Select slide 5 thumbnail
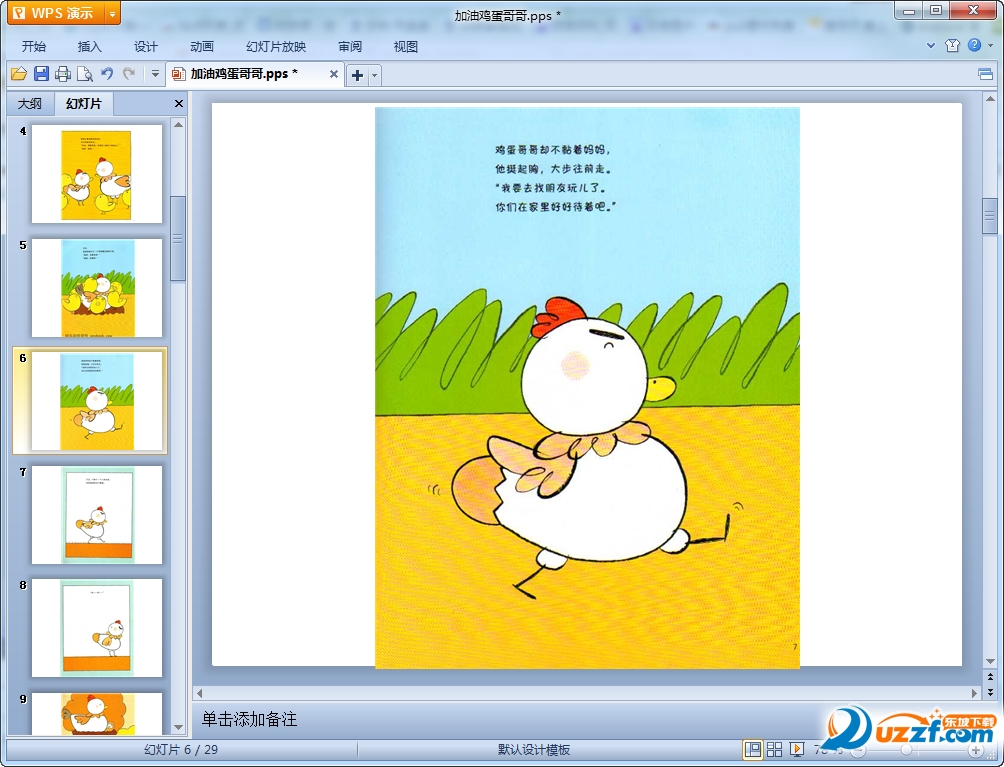Image resolution: width=1004 pixels, height=767 pixels. click(x=97, y=288)
